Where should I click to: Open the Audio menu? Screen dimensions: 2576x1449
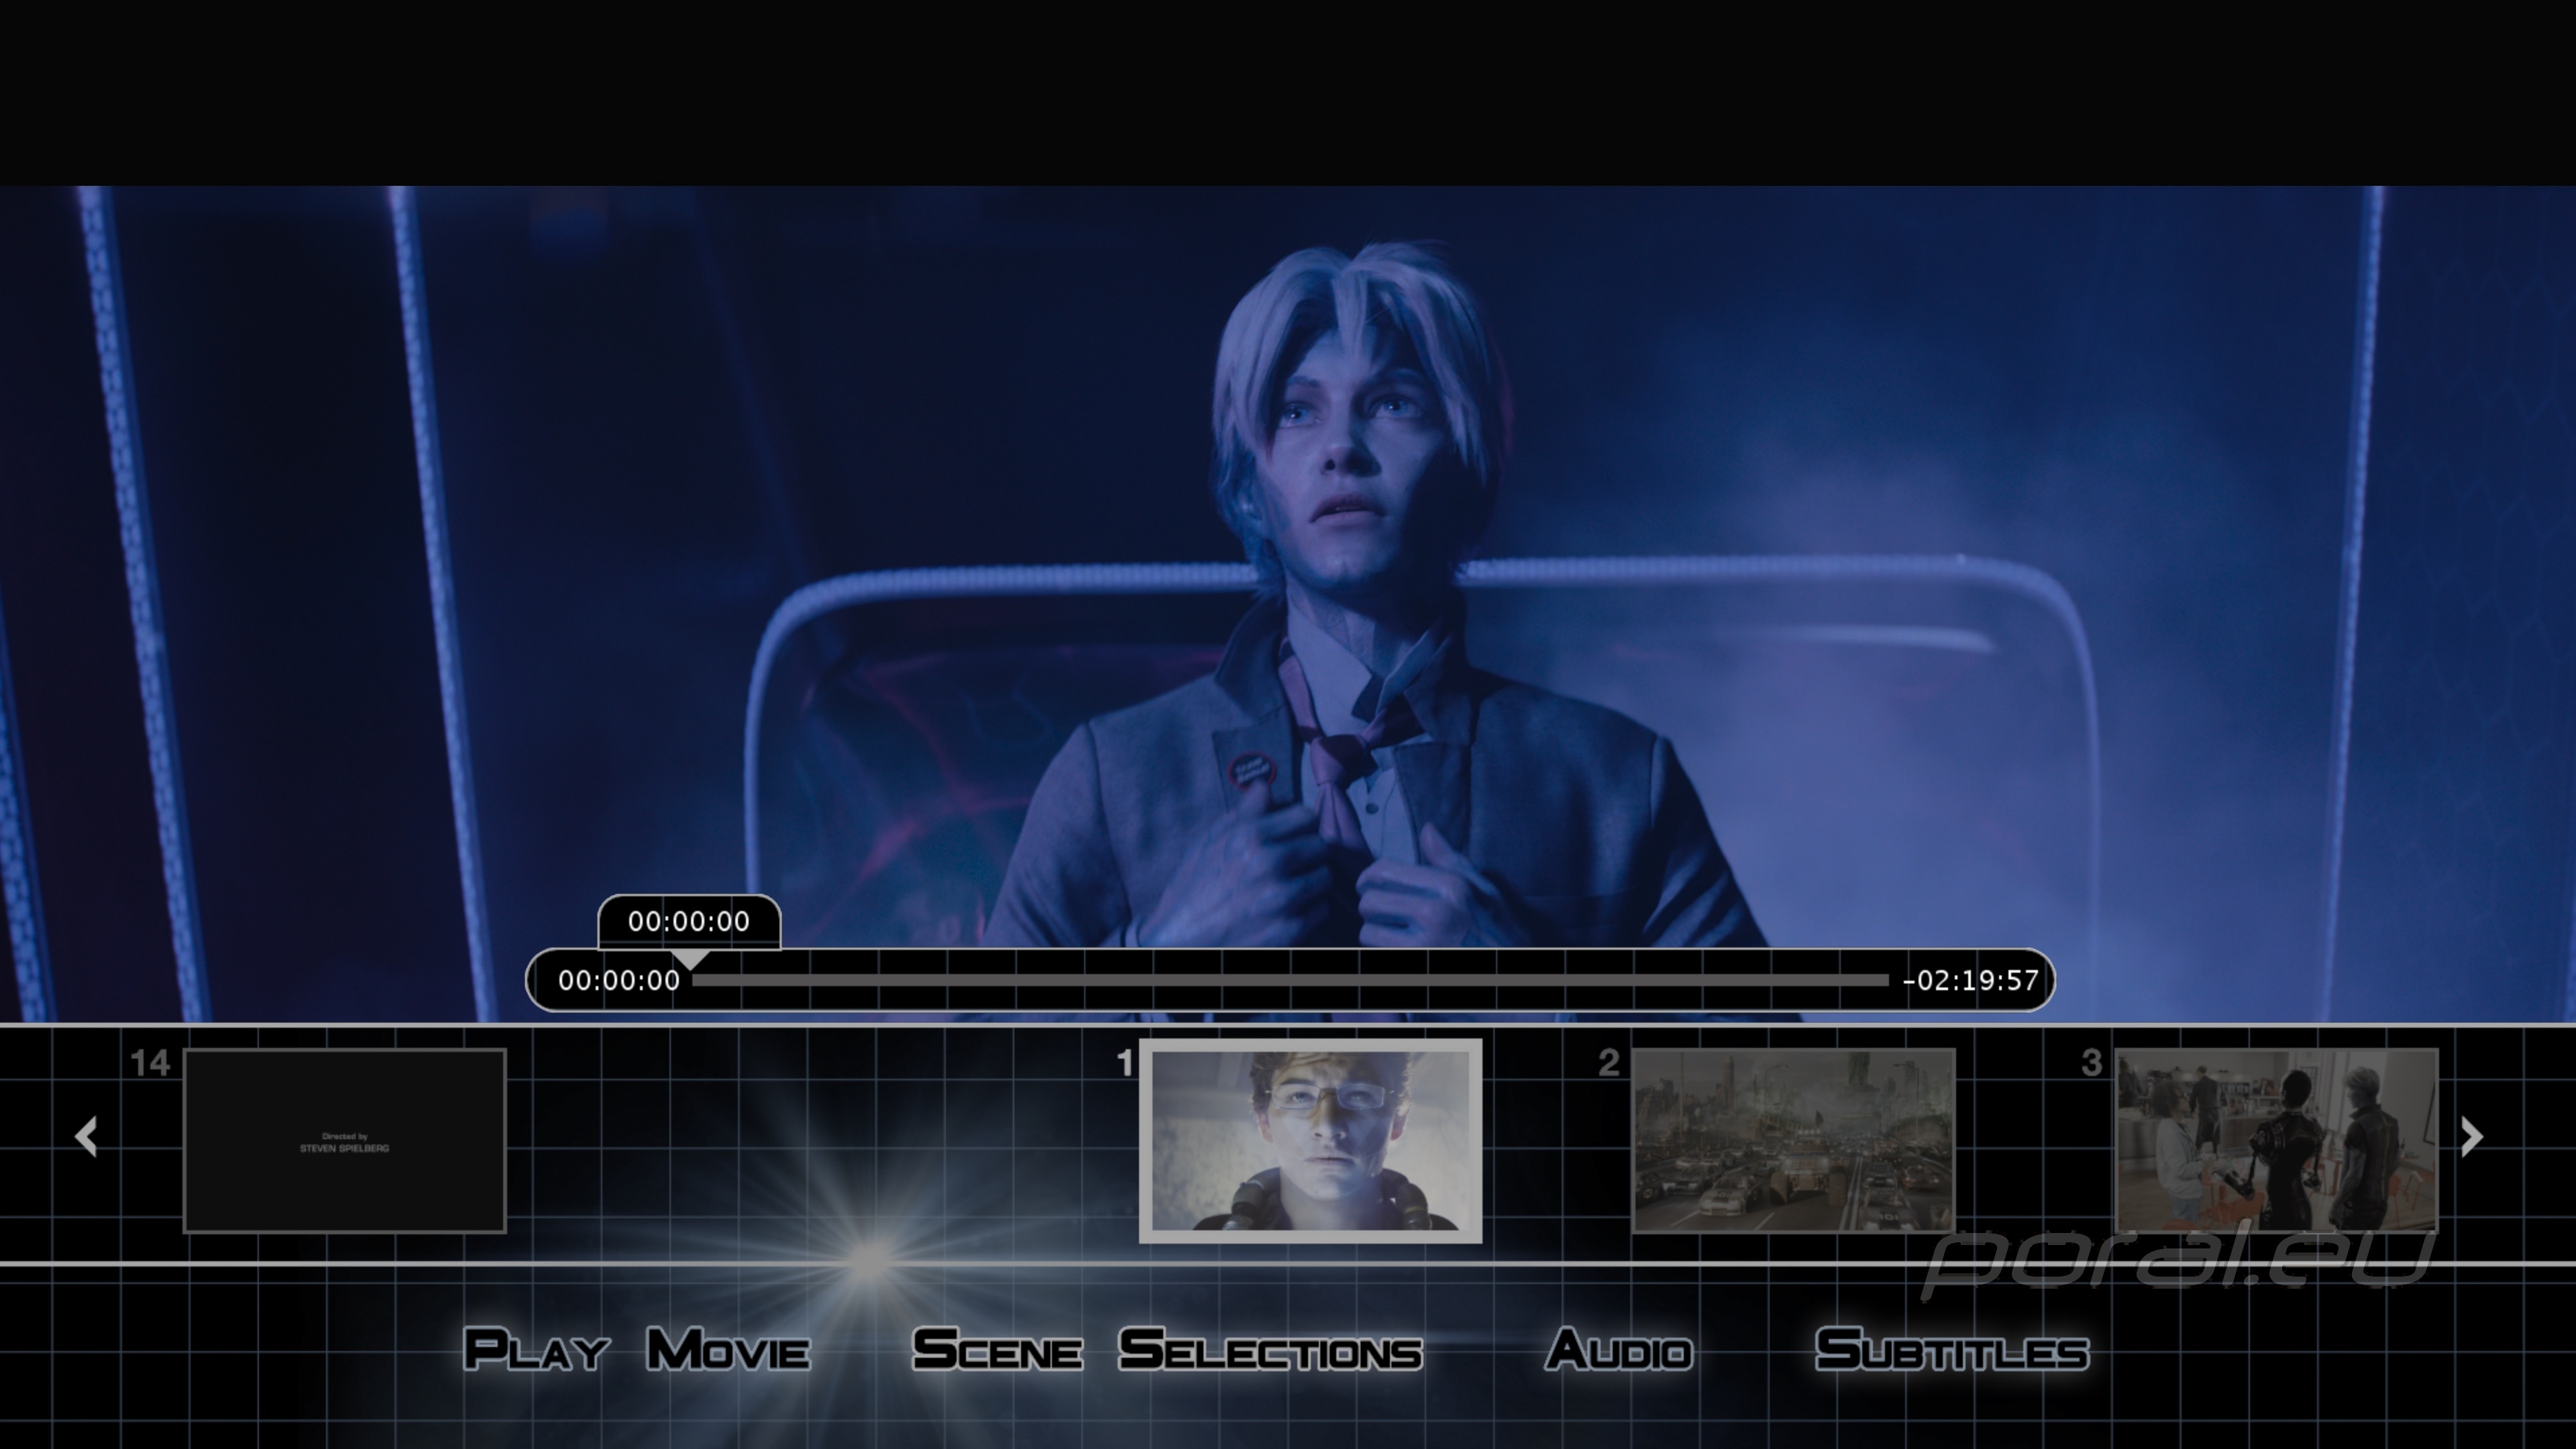point(1619,1349)
